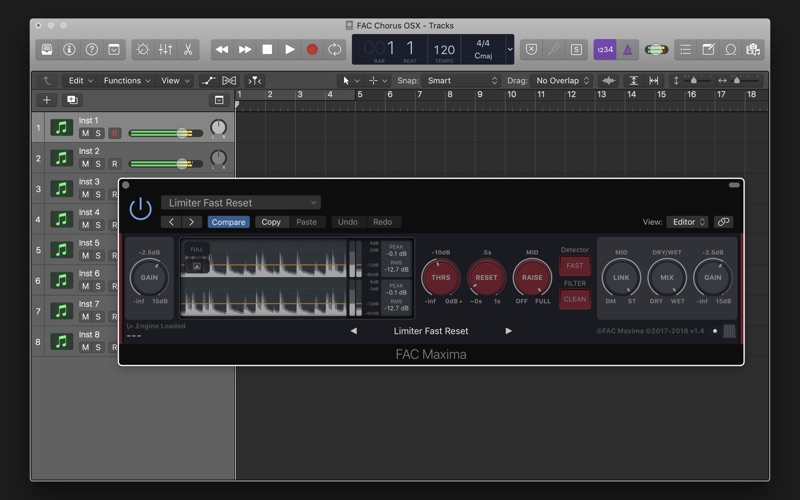Open the View menu in Tracks area
800x500 pixels.
(175, 81)
